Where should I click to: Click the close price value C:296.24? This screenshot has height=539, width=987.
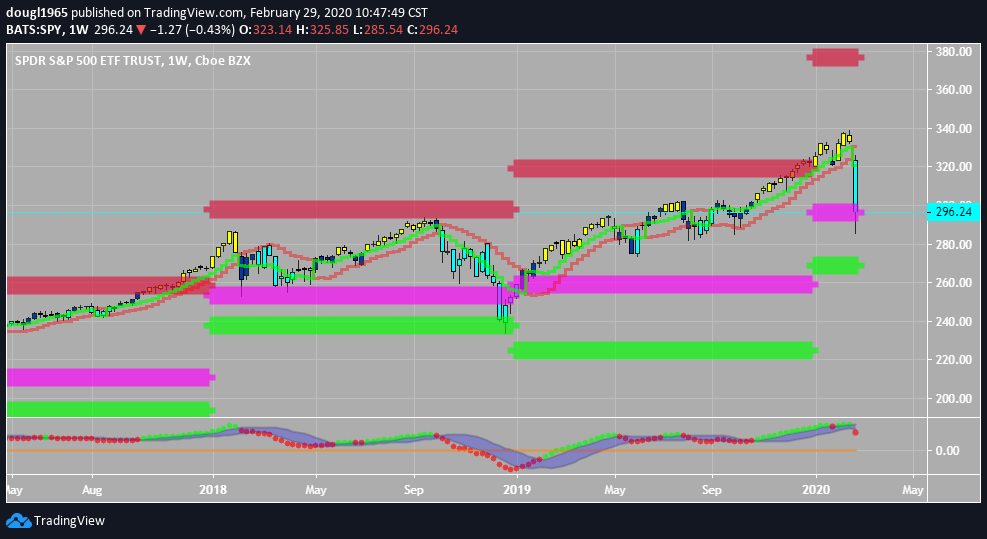(x=432, y=30)
